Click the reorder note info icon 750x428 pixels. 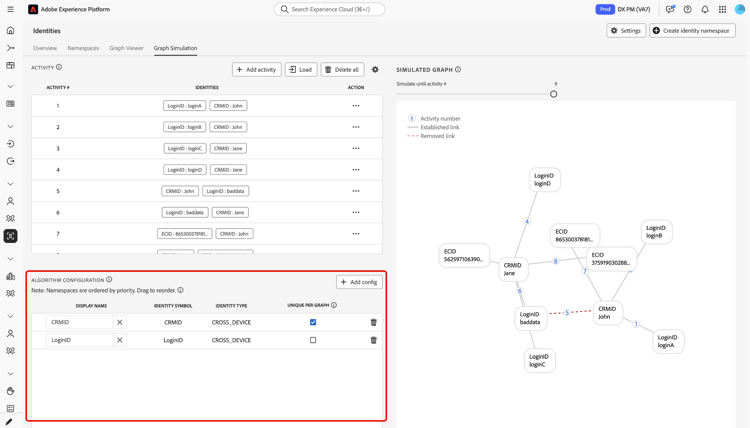pyautogui.click(x=180, y=290)
